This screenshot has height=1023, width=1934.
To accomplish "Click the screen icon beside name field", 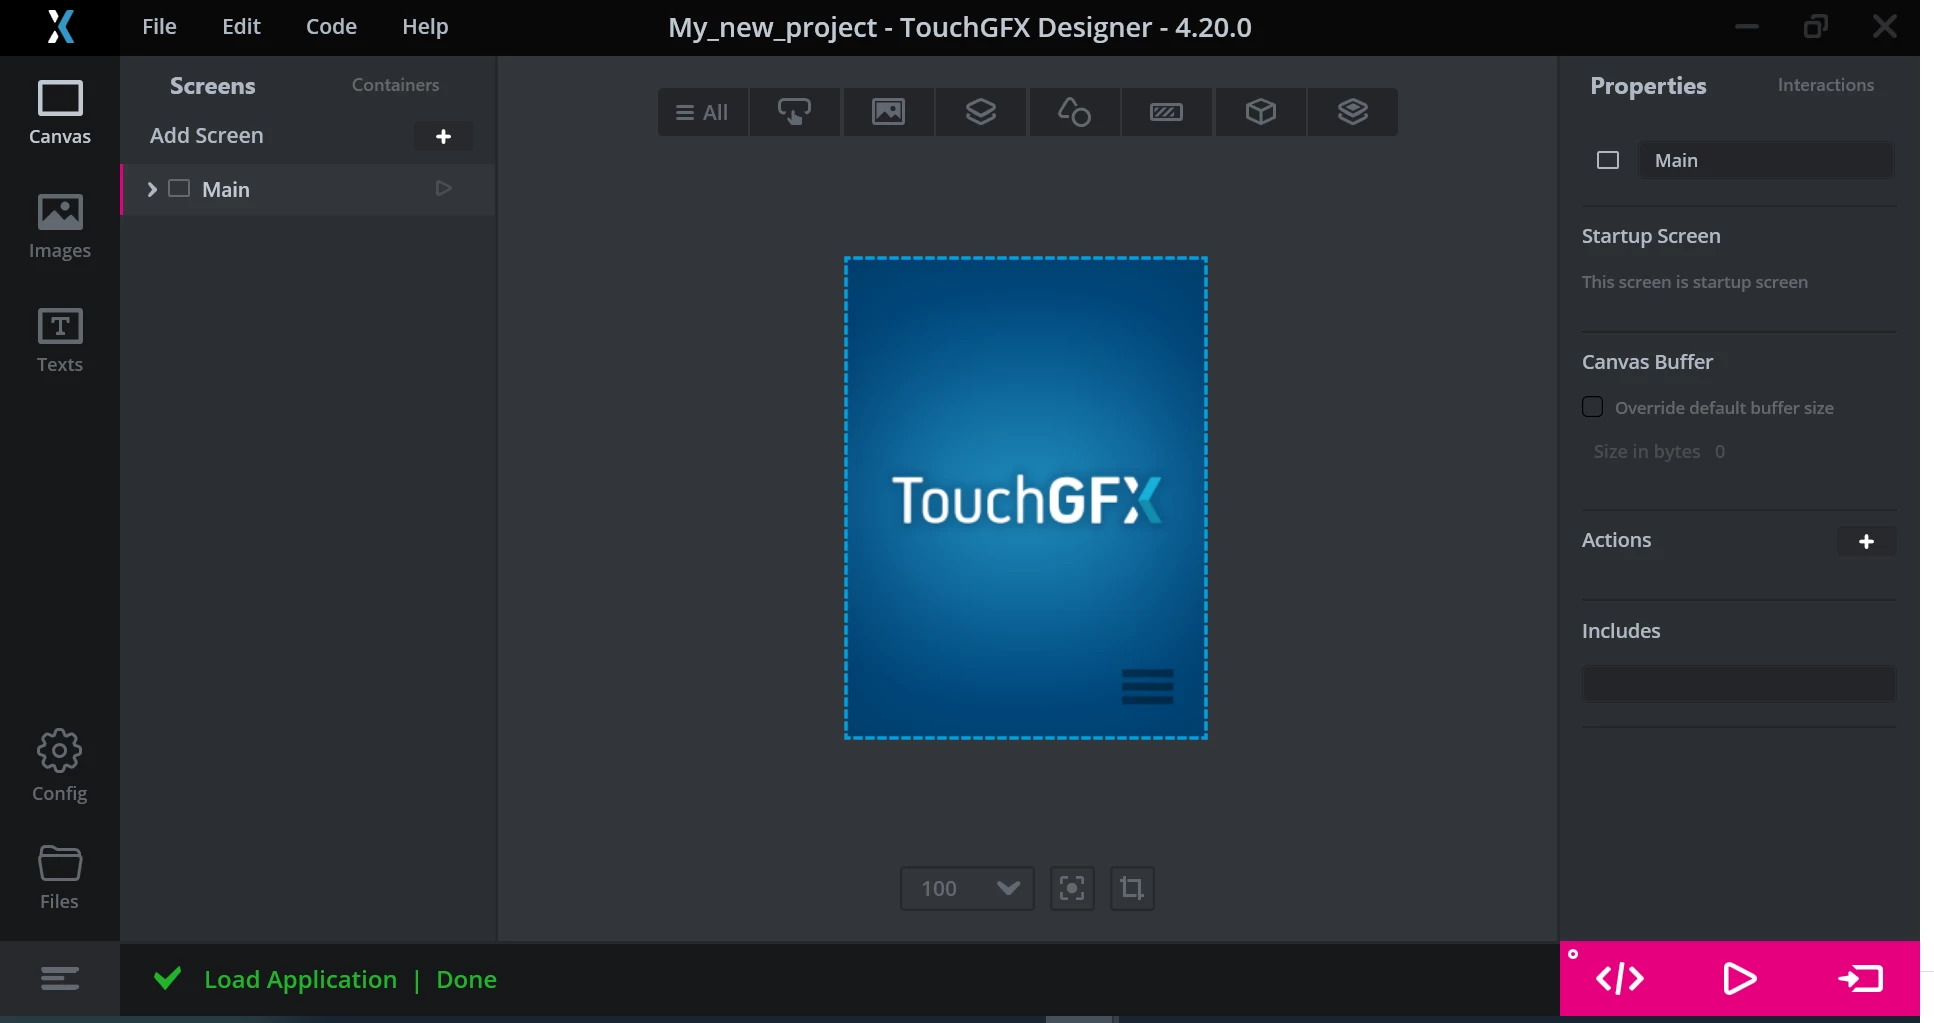I will 1608,160.
